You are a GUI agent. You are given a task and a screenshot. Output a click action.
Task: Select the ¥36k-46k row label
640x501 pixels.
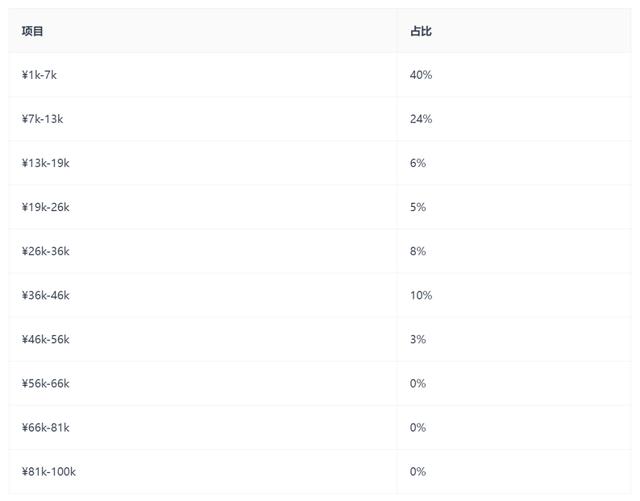pos(46,295)
